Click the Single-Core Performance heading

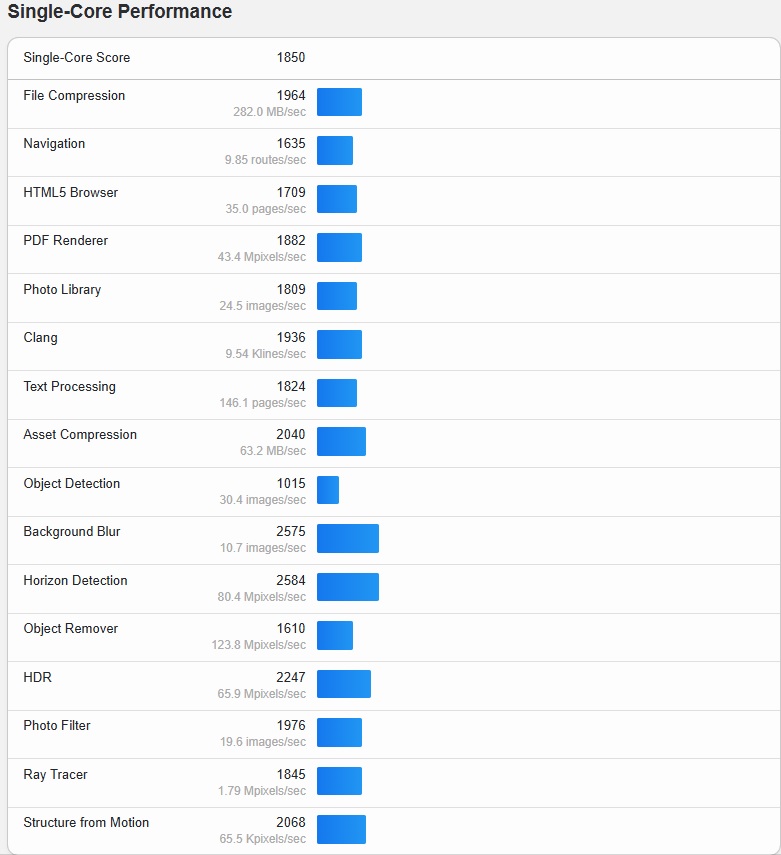(x=120, y=12)
